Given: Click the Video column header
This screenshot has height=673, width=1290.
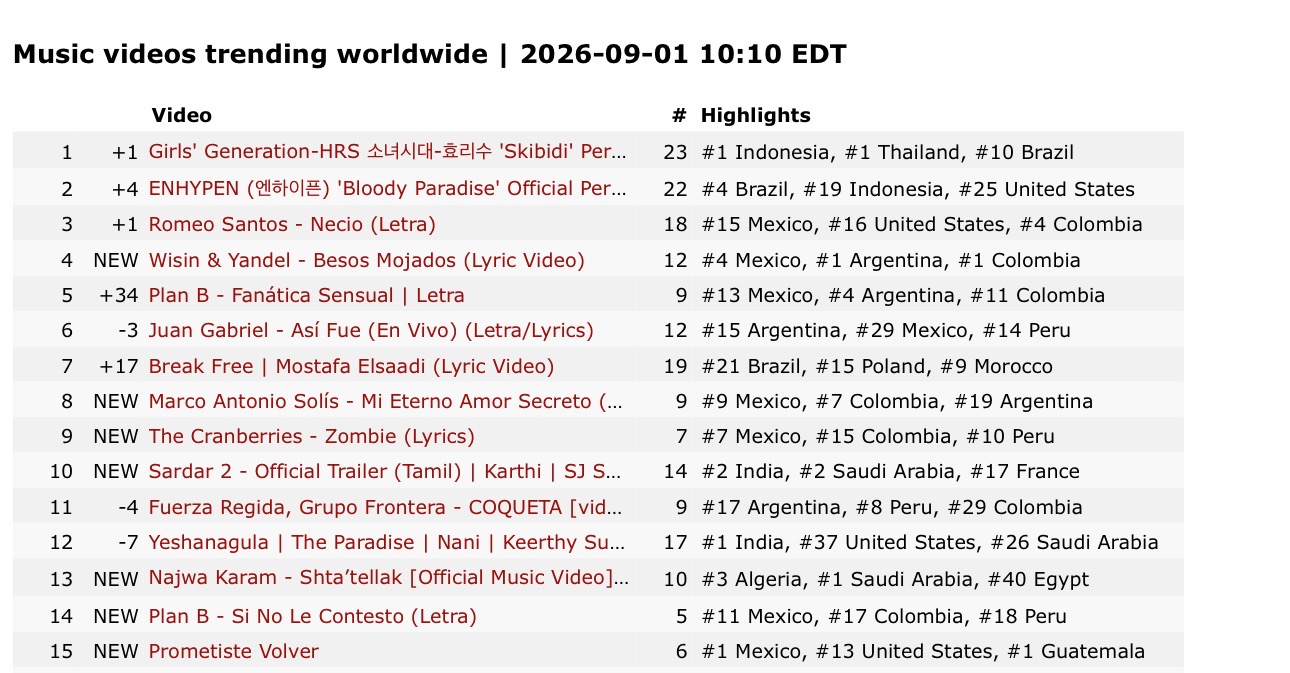Looking at the screenshot, I should click(181, 115).
